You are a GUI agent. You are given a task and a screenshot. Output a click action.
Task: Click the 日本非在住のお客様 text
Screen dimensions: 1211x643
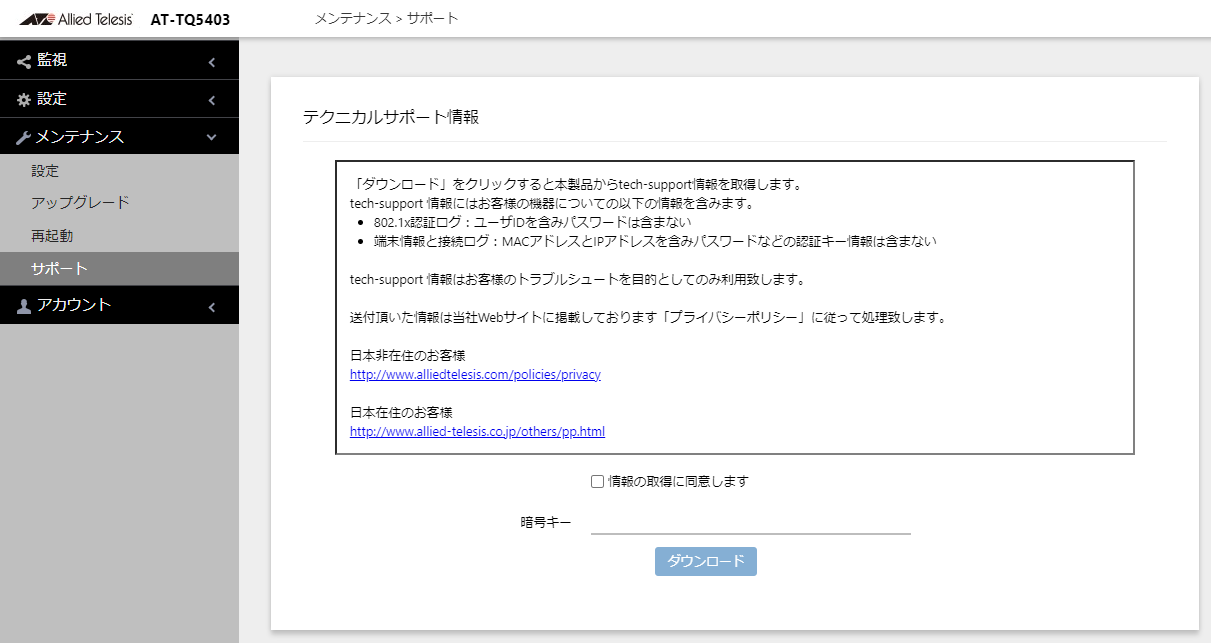408,356
